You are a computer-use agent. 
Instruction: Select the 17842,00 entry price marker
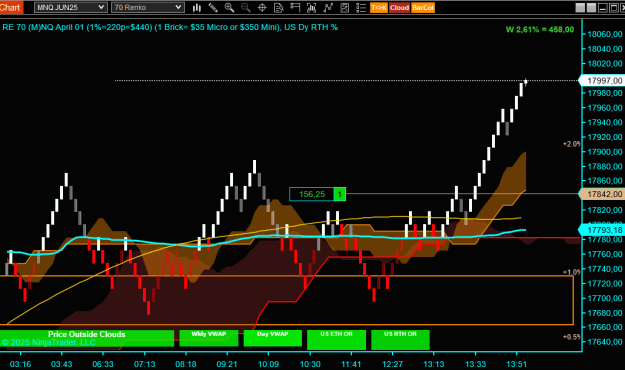pyautogui.click(x=601, y=194)
